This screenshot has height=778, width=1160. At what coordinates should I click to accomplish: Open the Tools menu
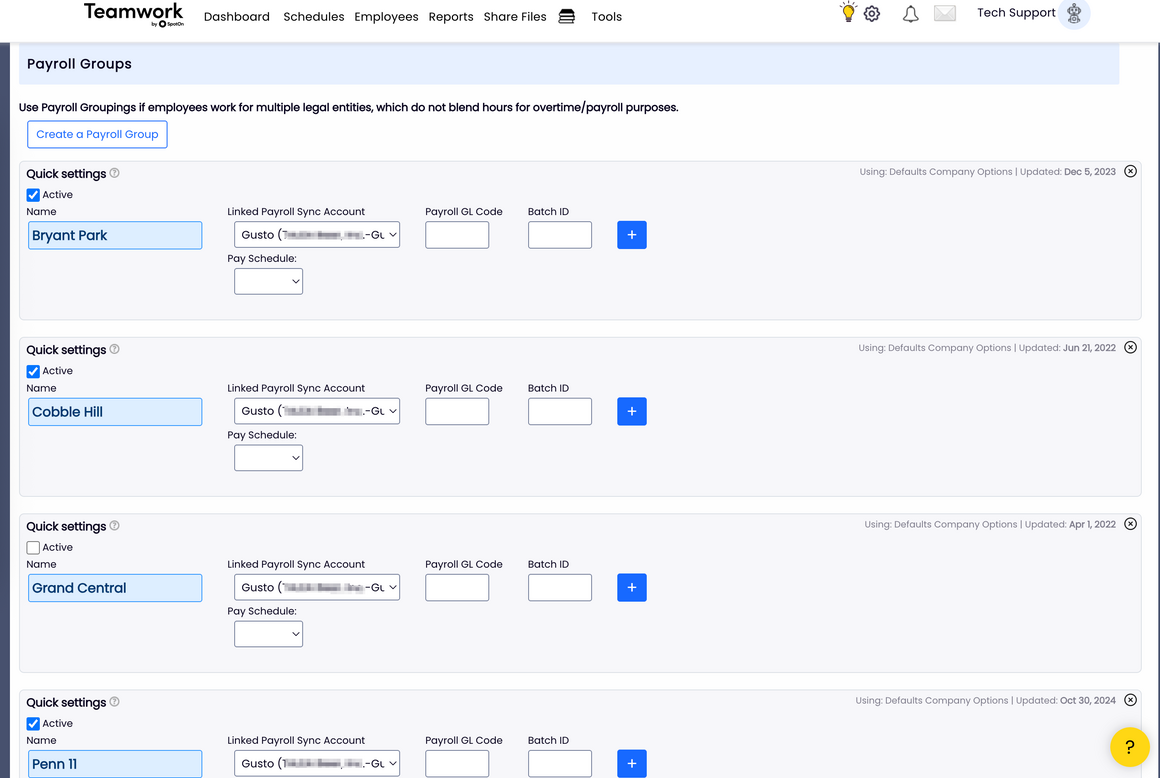point(607,16)
